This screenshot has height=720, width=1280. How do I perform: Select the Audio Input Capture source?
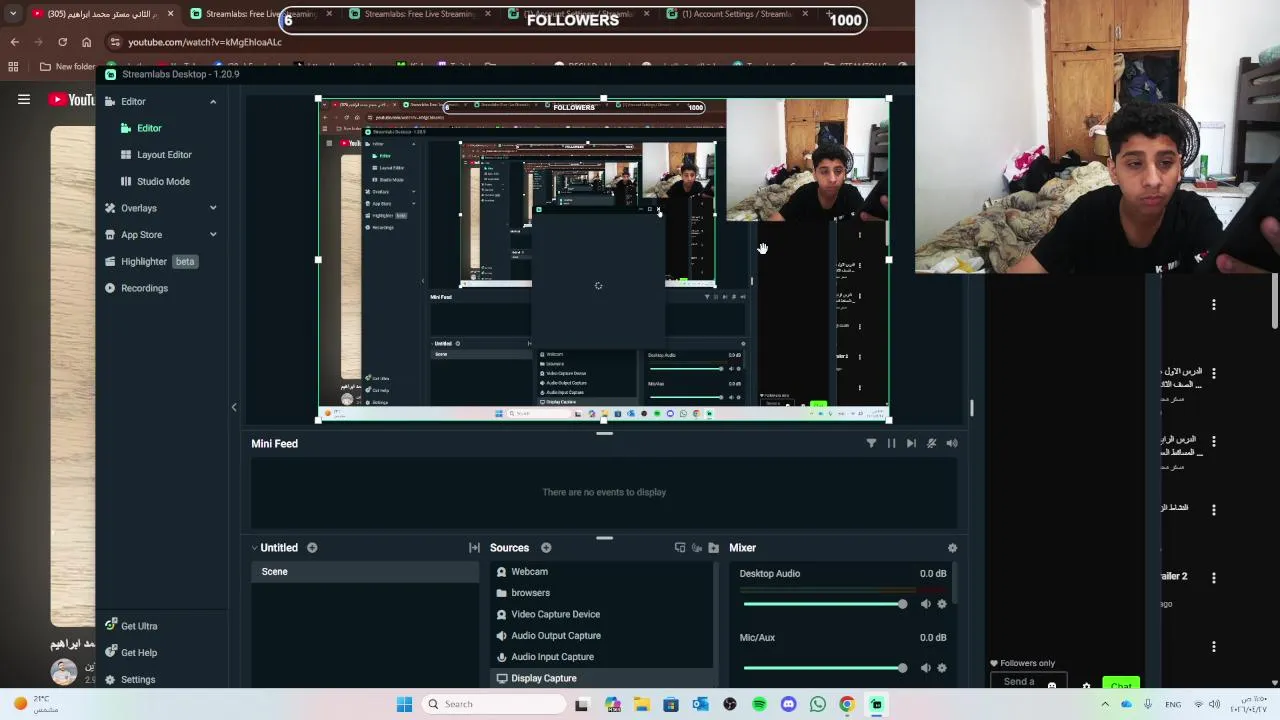click(602, 657)
